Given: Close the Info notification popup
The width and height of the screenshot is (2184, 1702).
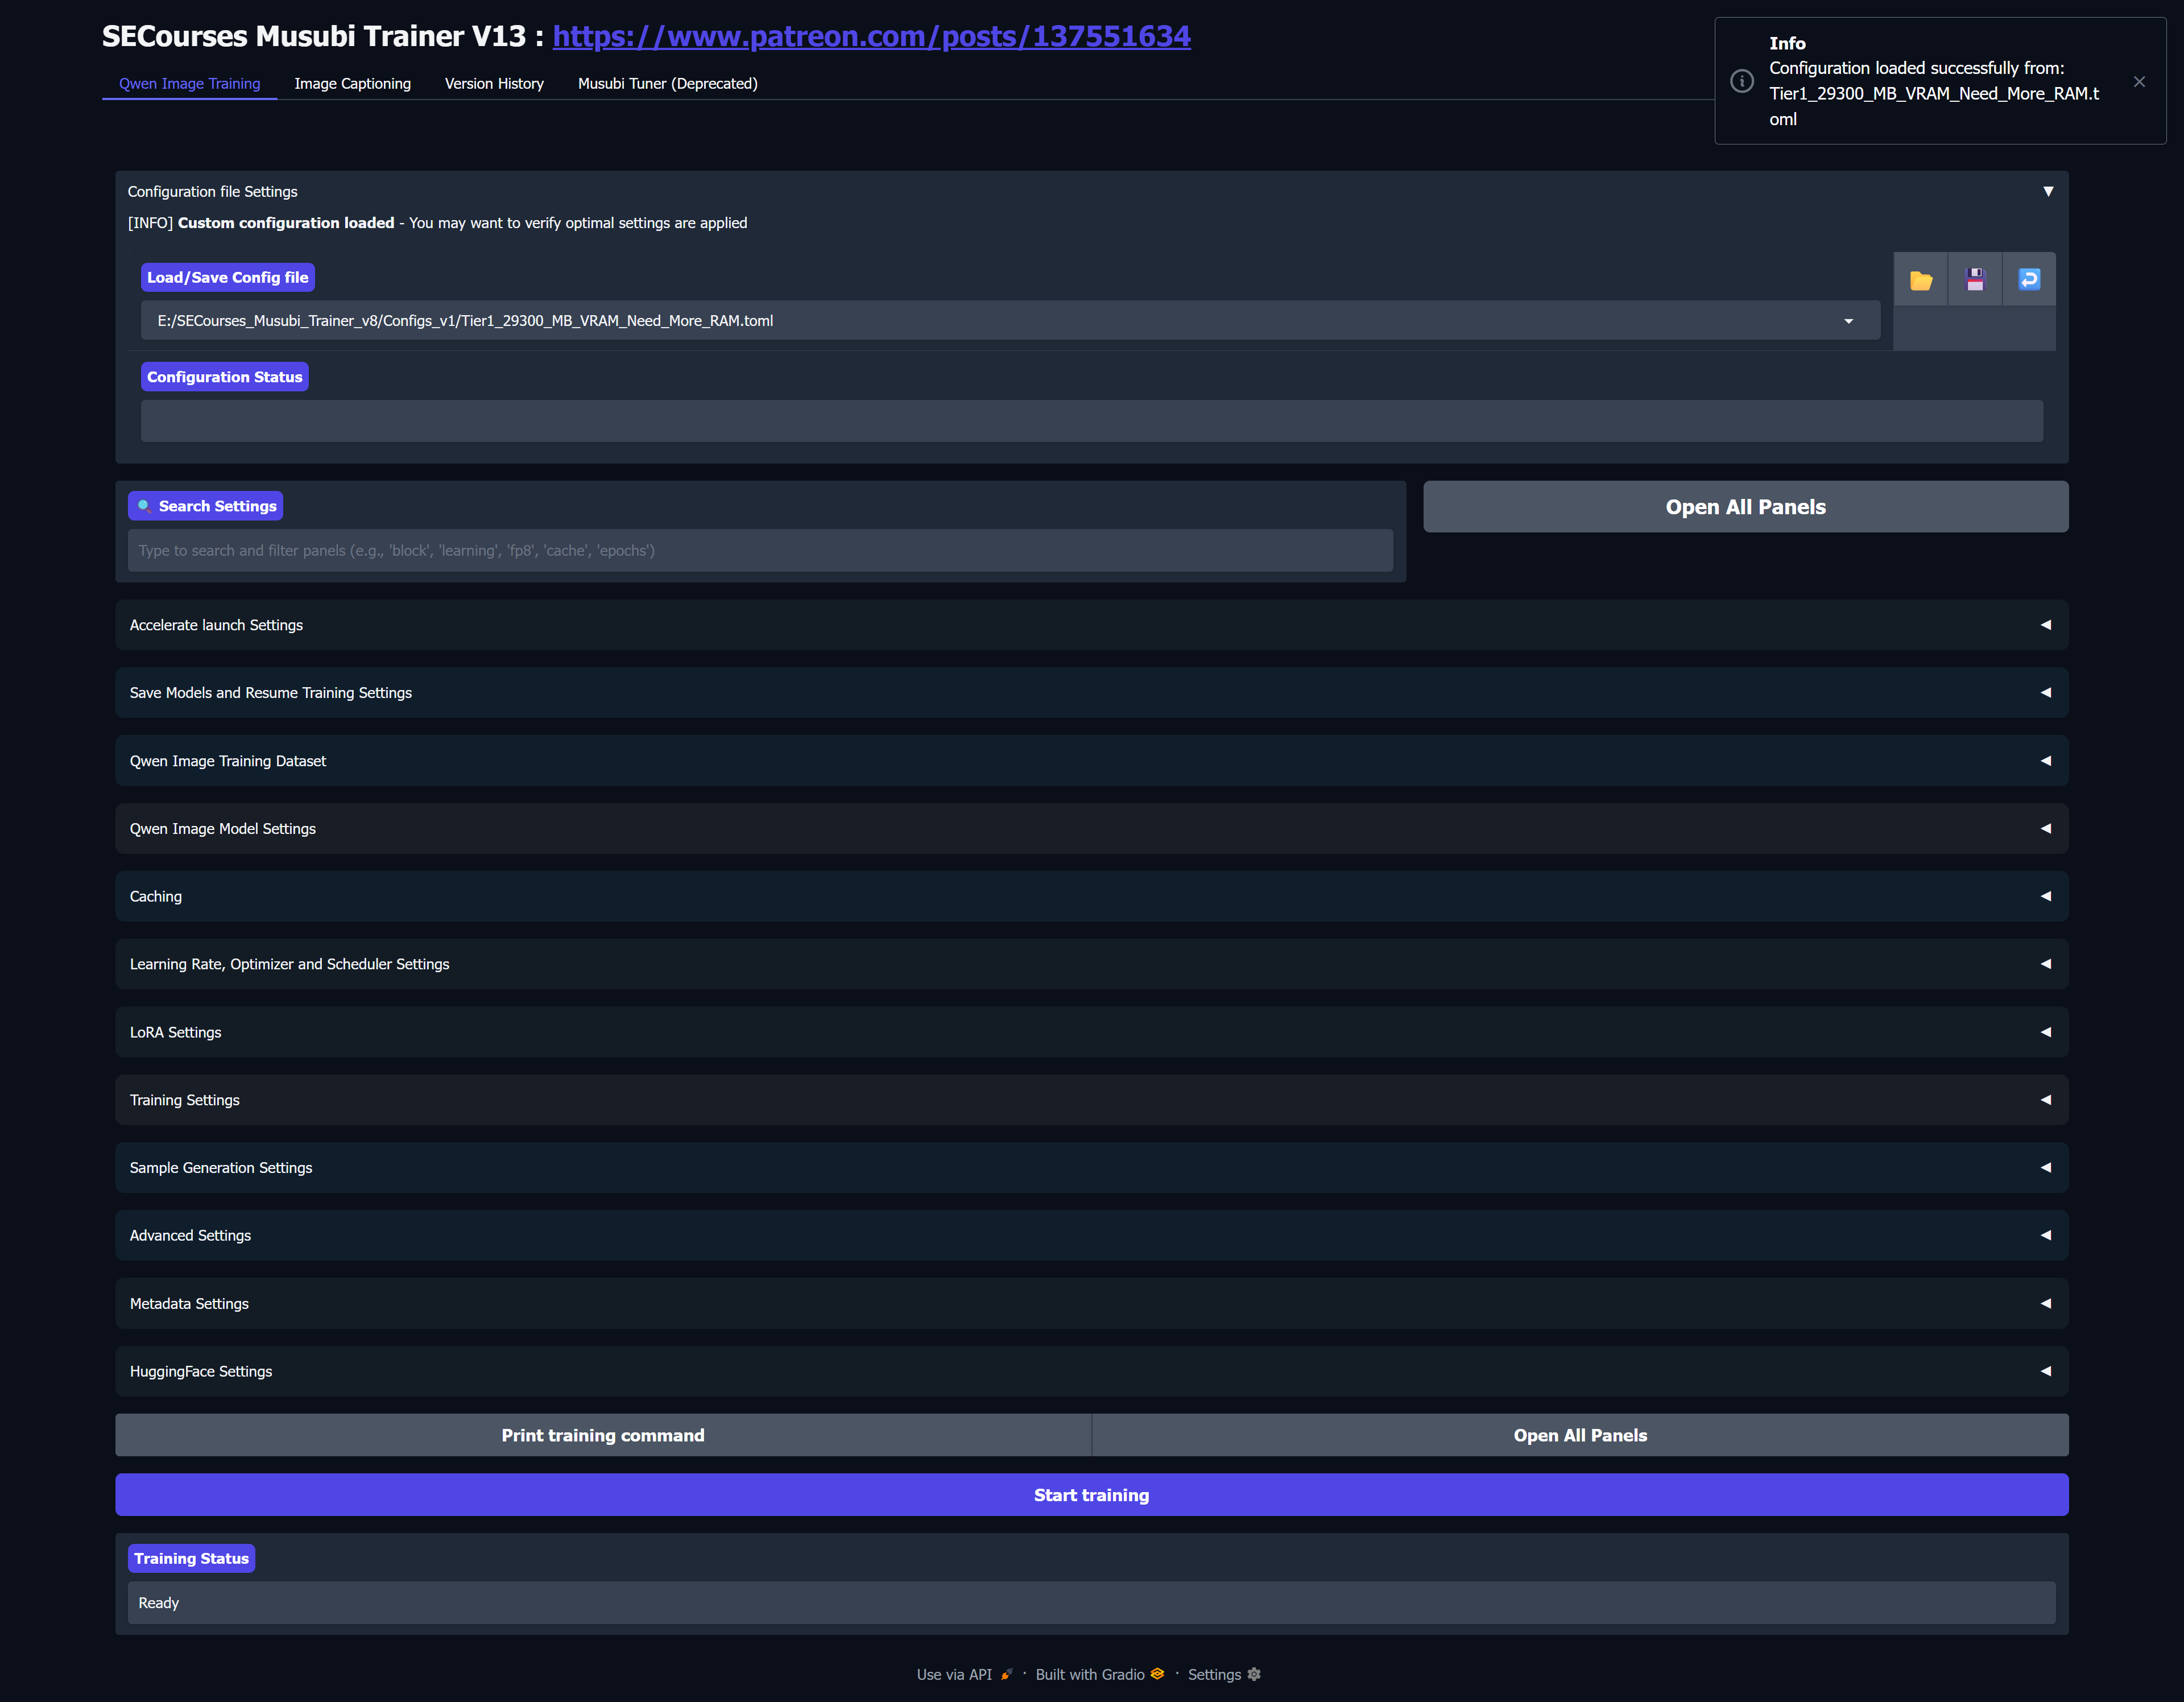Looking at the screenshot, I should [2139, 82].
